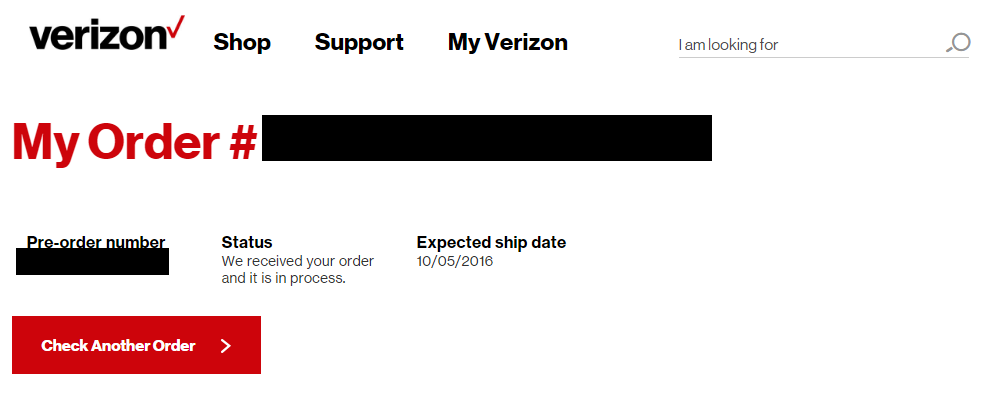
Task: Click the Check Another Order button
Action: (137, 345)
